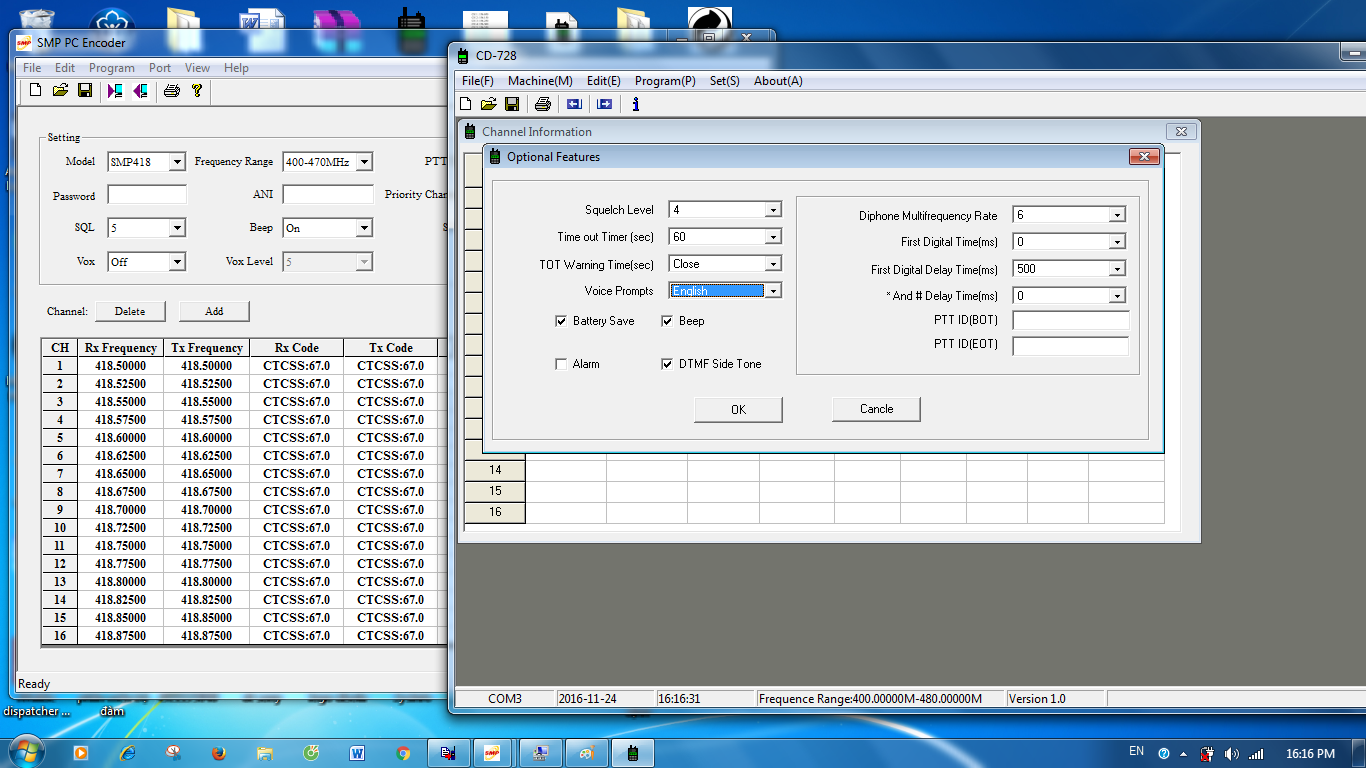Click the yellow Help question icon in SMP Encoder
The image size is (1366, 768).
tap(197, 91)
